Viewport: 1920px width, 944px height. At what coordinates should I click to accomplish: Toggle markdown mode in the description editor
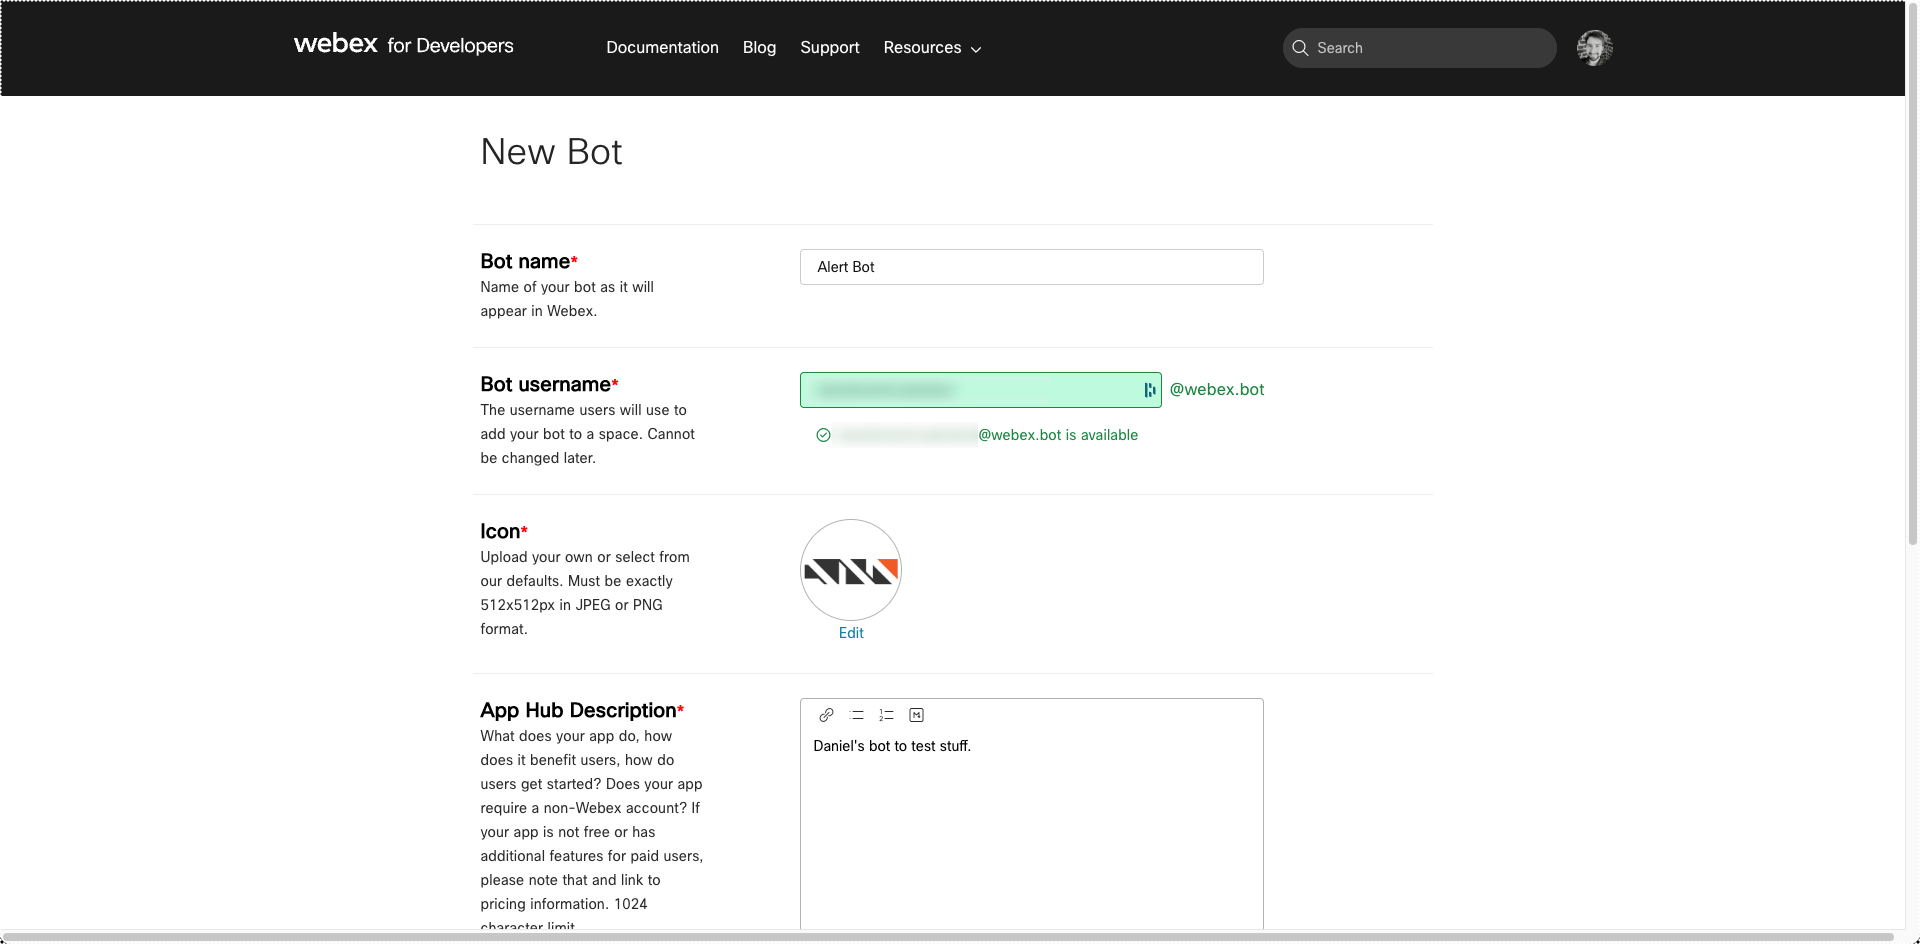tap(916, 715)
